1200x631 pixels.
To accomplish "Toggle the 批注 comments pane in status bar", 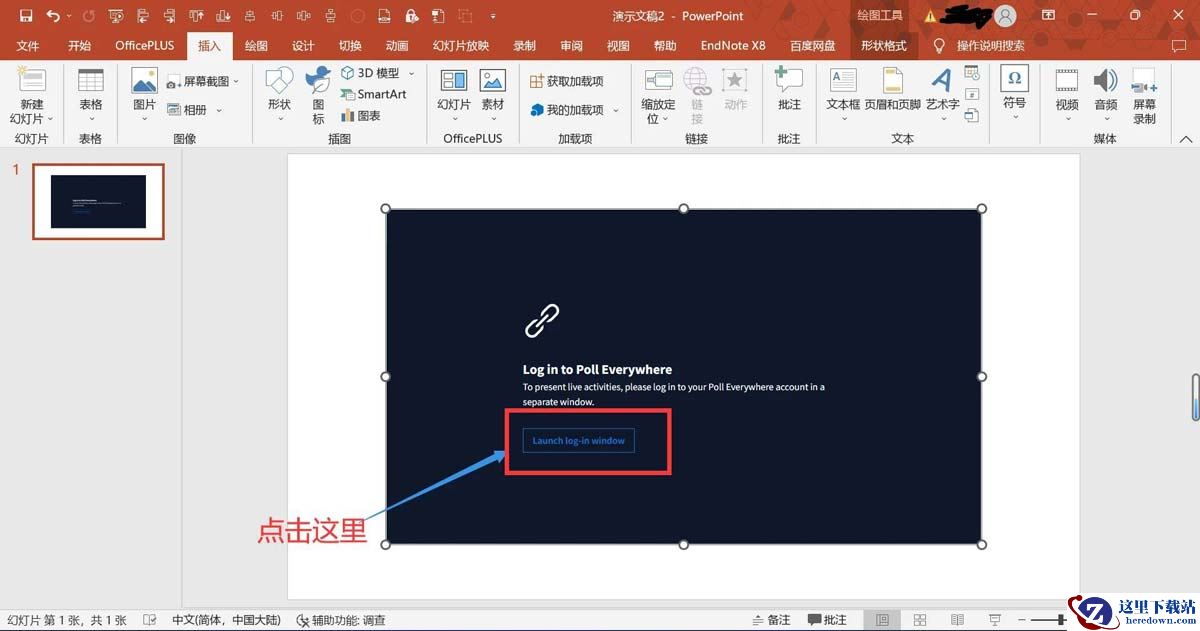I will tap(827, 620).
